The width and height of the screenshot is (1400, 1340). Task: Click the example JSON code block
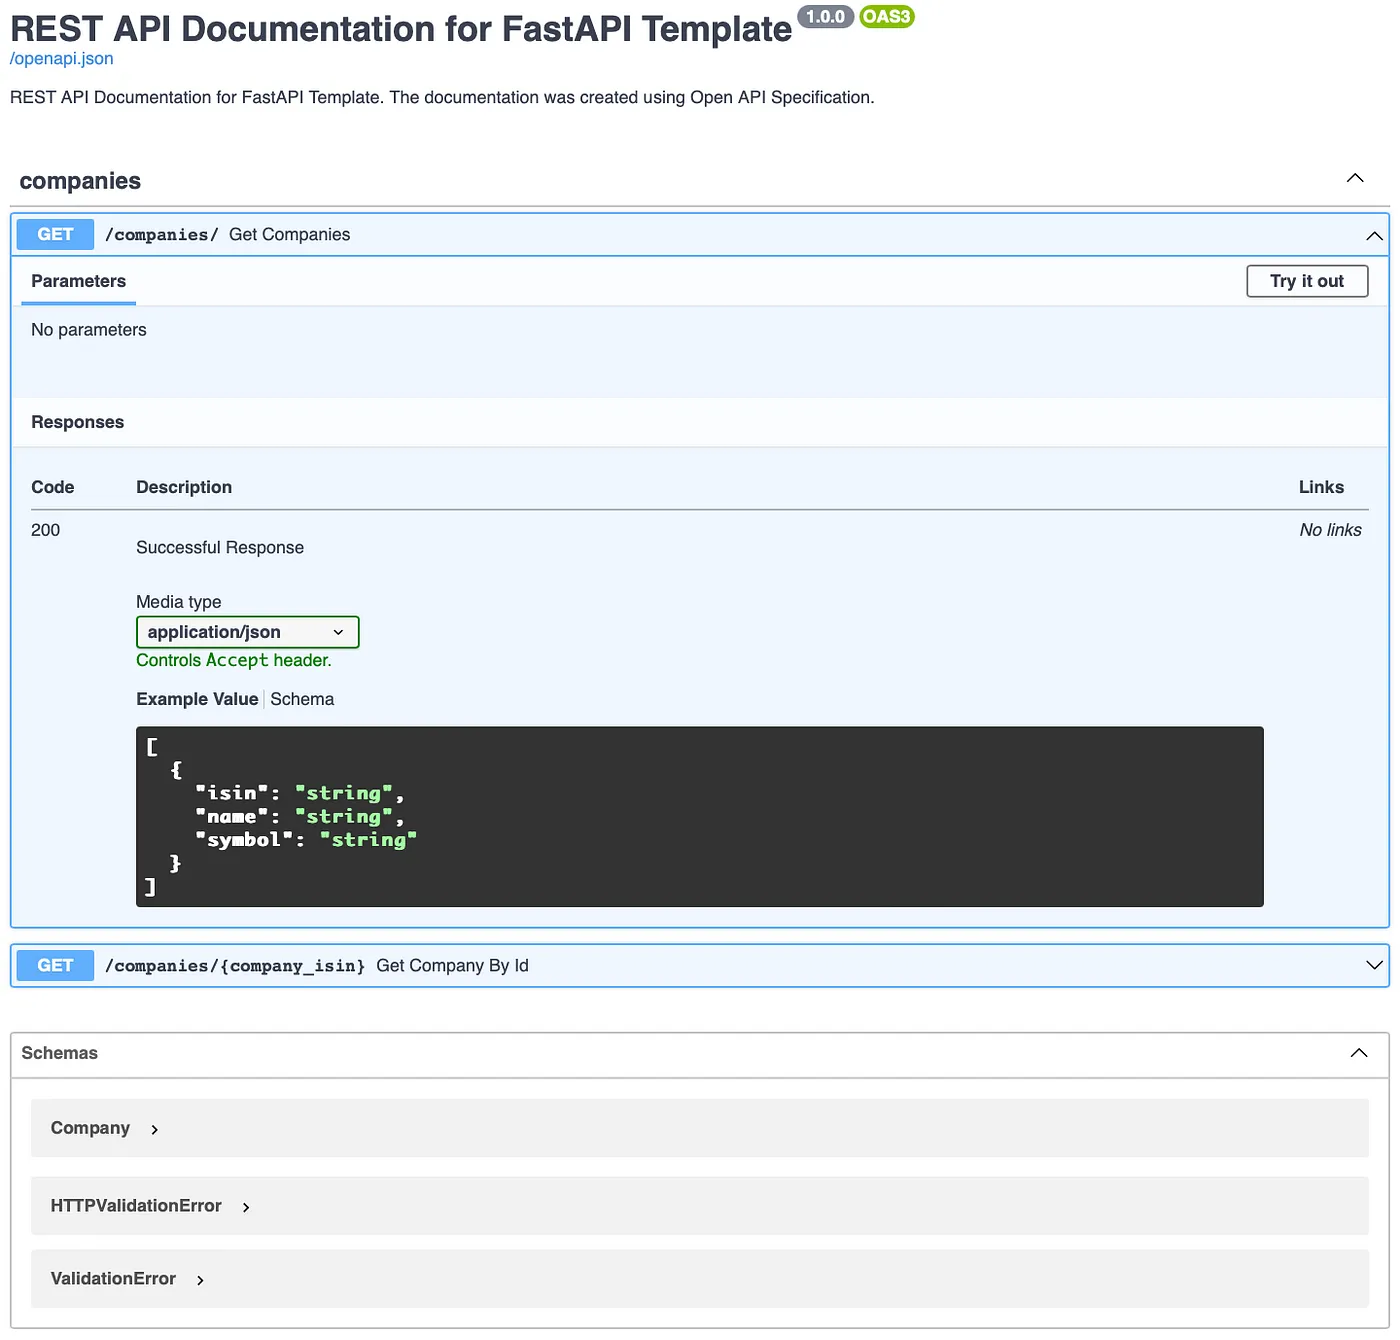click(x=700, y=817)
